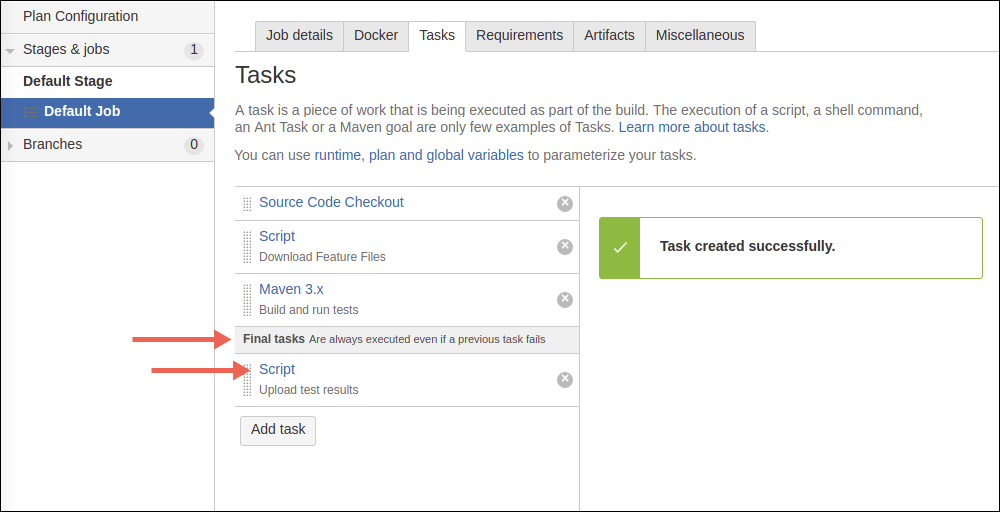Open the Learn more about tasks link
Image resolution: width=1000 pixels, height=512 pixels.
(692, 128)
